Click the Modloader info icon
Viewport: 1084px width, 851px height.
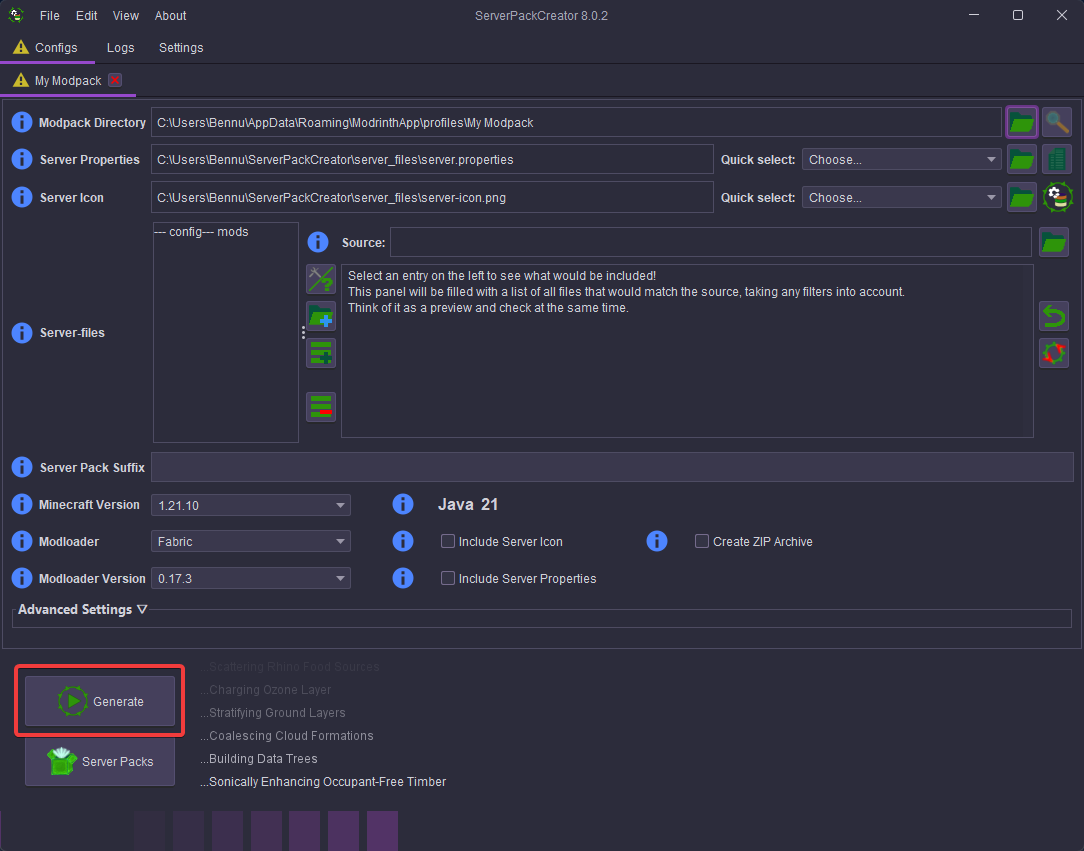[x=21, y=541]
